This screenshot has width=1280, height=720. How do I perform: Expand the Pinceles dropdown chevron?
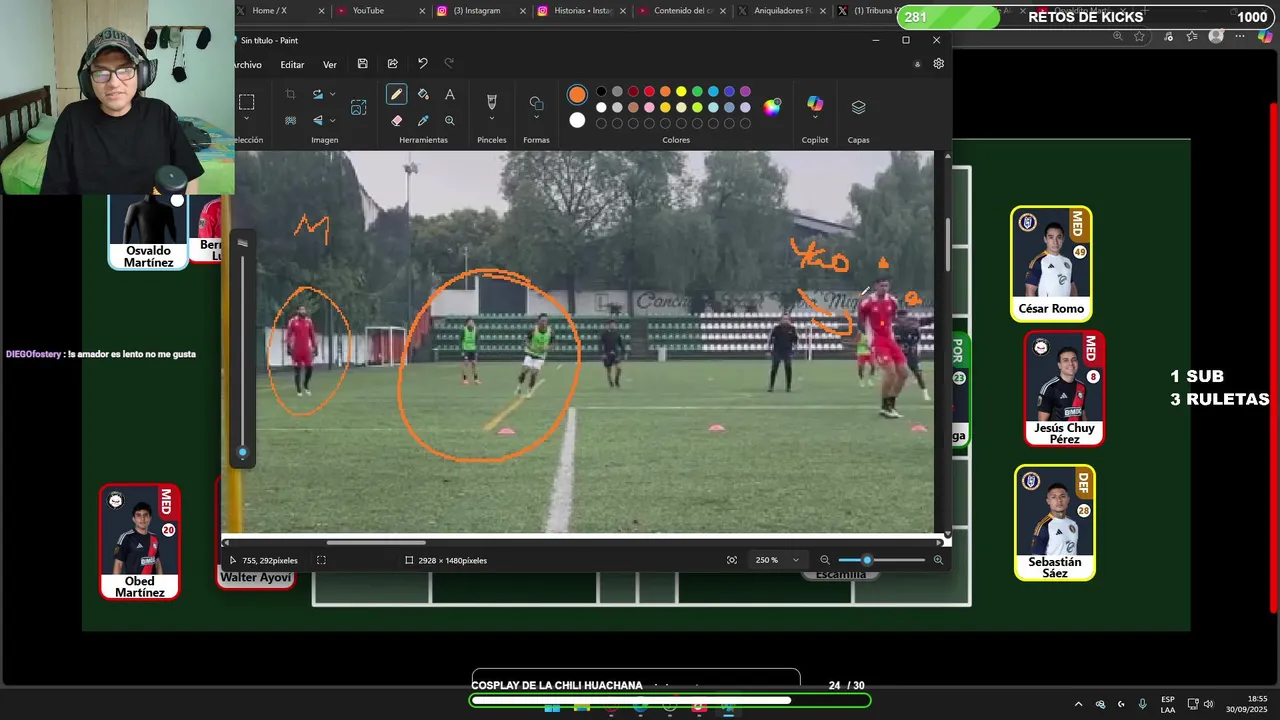491,117
